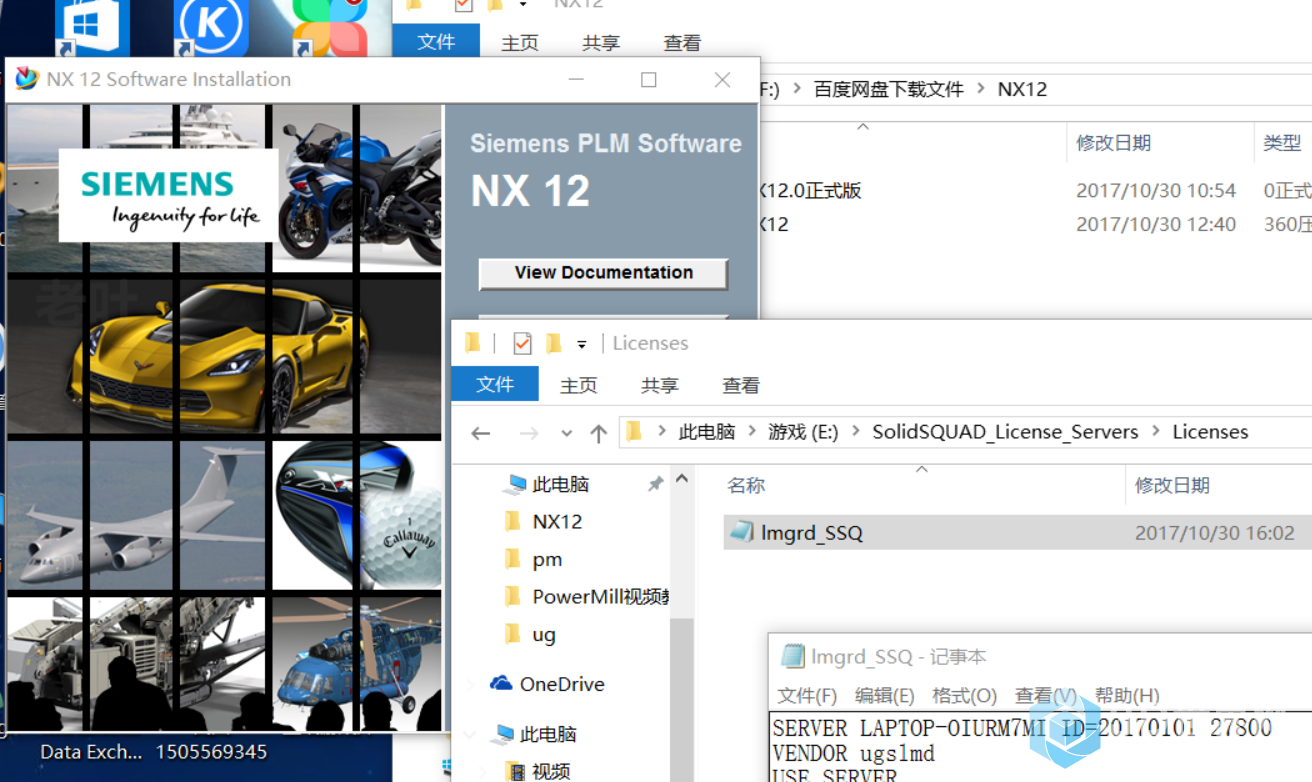The height and width of the screenshot is (782, 1312).
Task: Open 文件 tab in NX12 explorer window
Action: (436, 42)
